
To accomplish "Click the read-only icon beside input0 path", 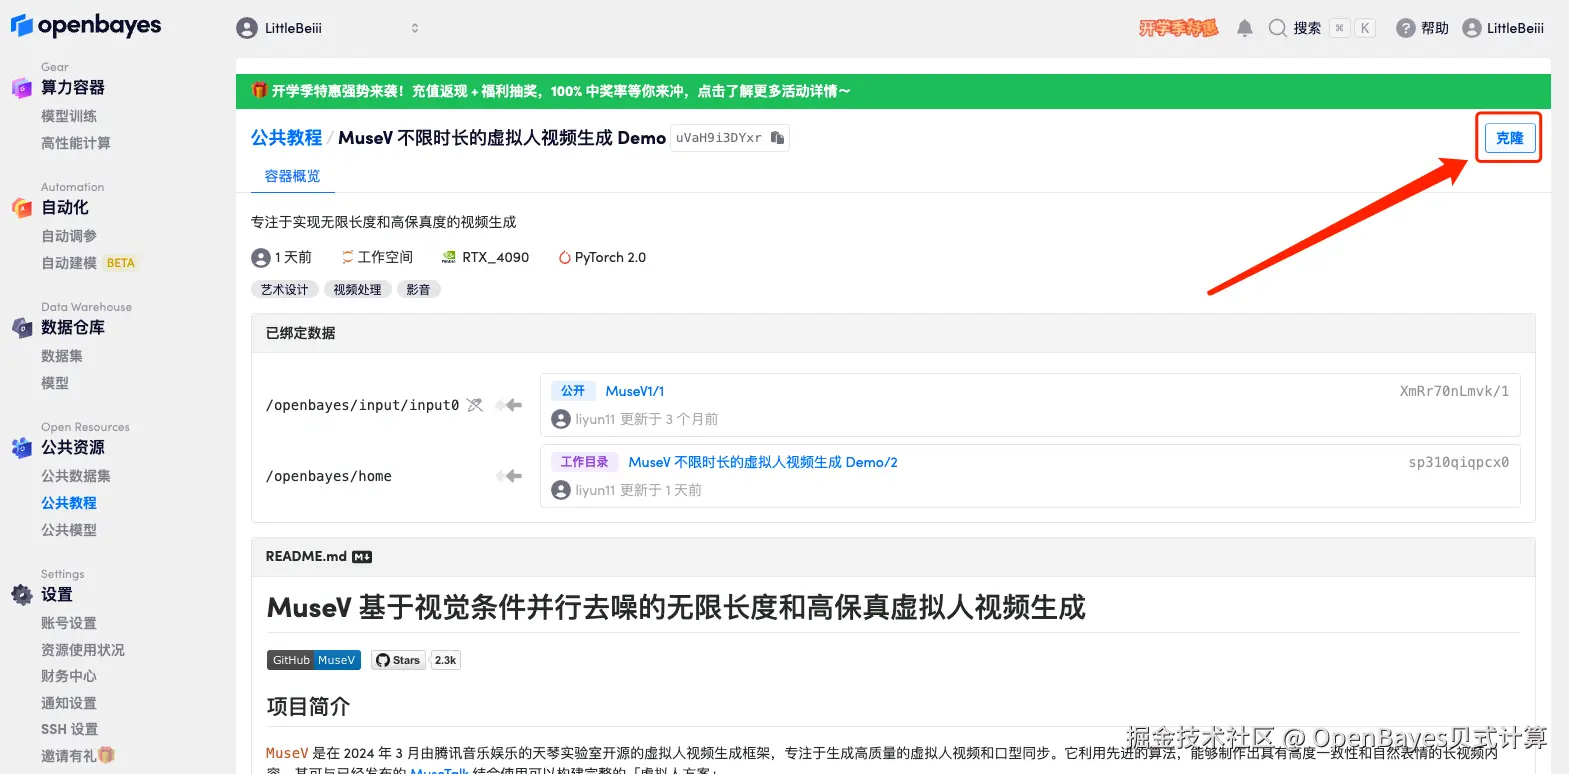I will 475,405.
